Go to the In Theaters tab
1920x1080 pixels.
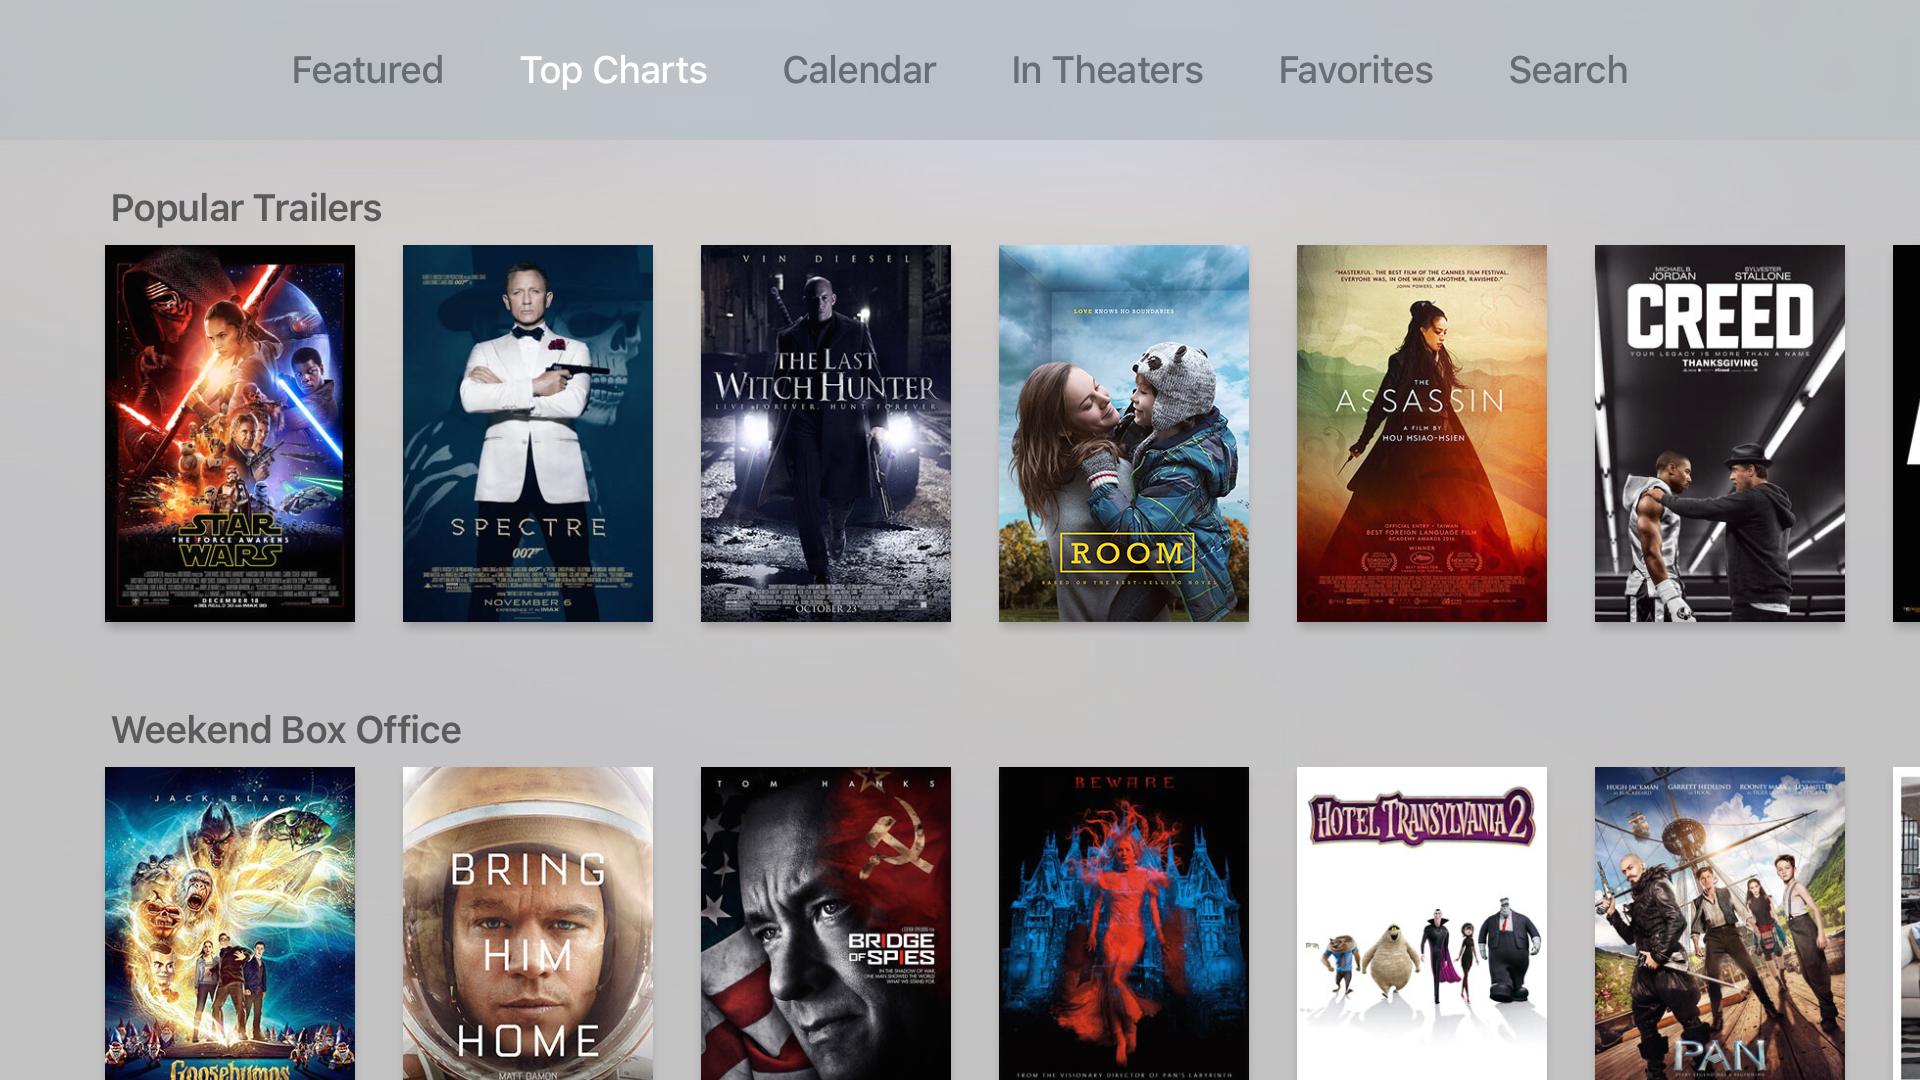1107,70
